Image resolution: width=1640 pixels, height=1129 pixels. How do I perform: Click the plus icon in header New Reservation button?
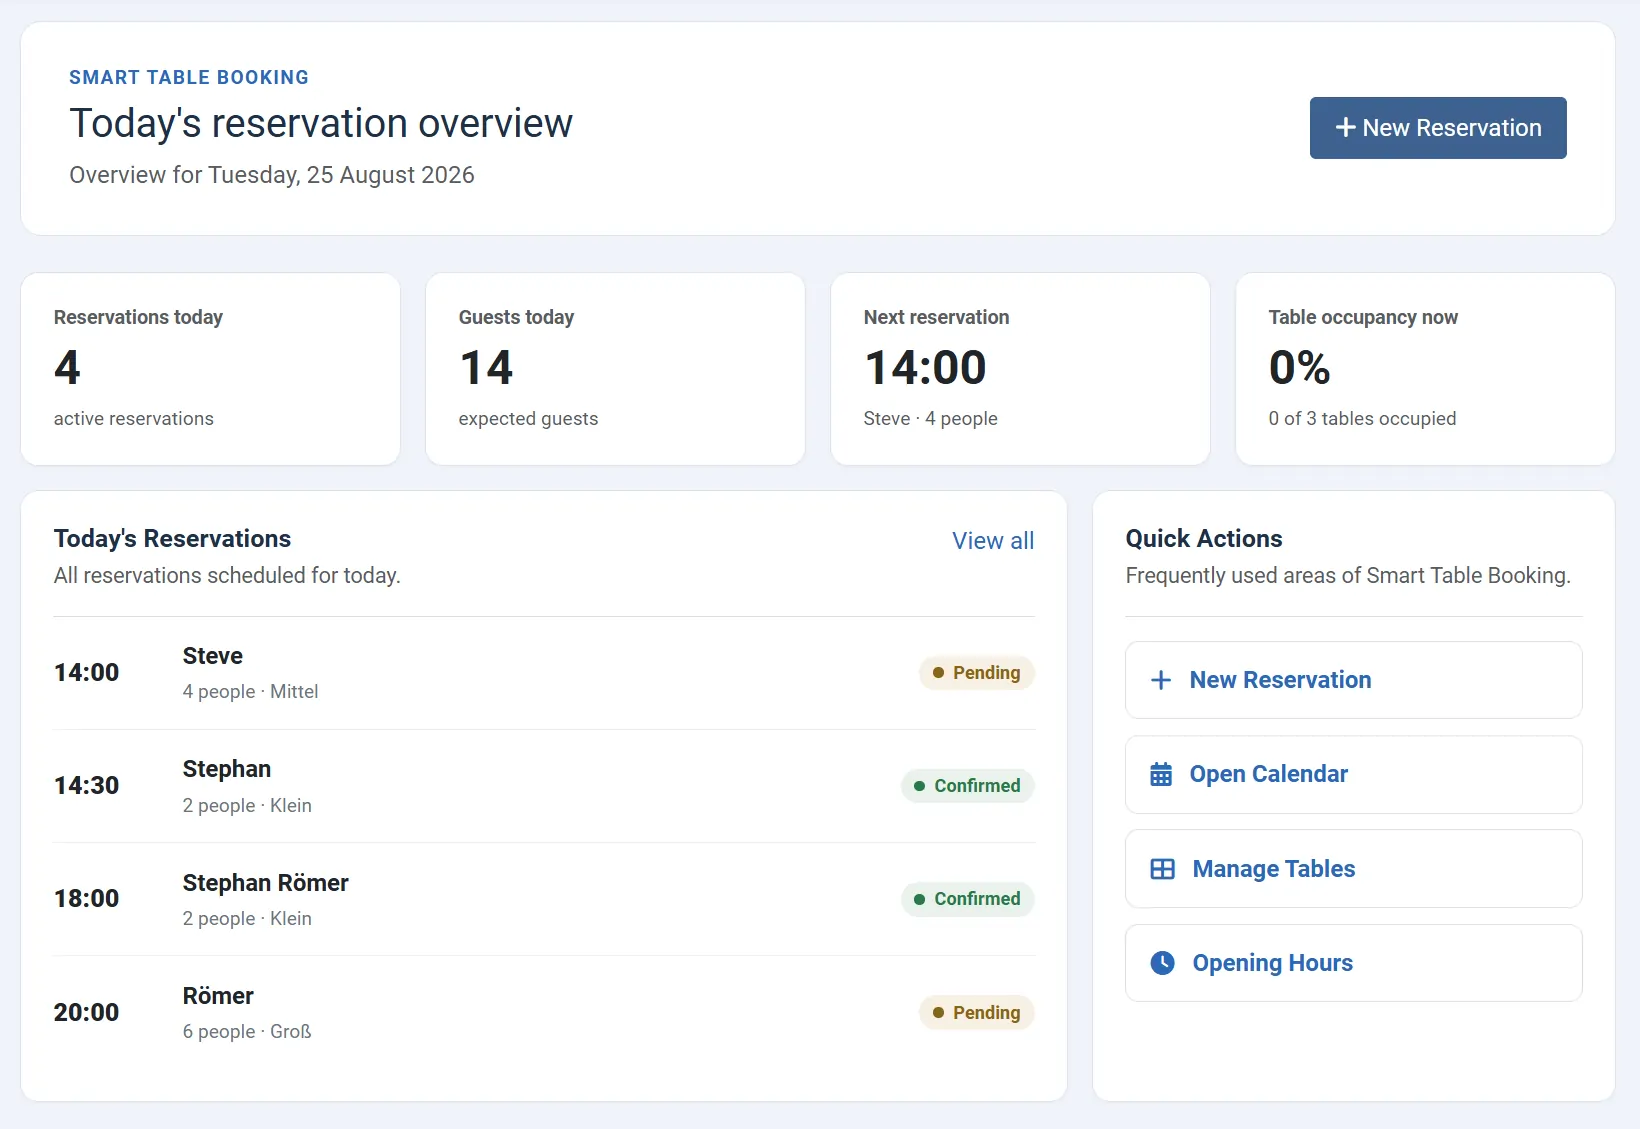[1346, 128]
